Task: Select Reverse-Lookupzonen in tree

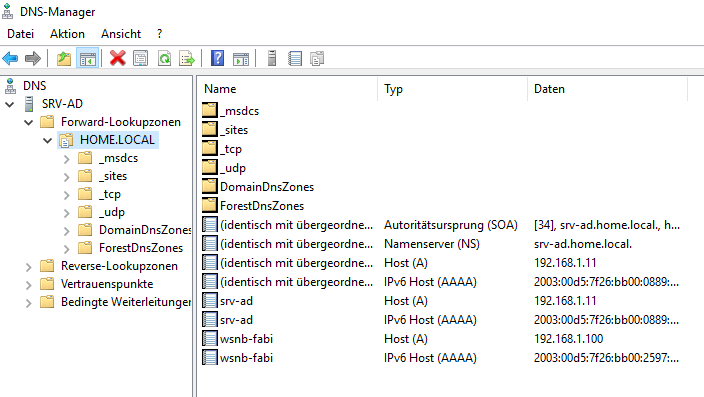Action: [119, 266]
